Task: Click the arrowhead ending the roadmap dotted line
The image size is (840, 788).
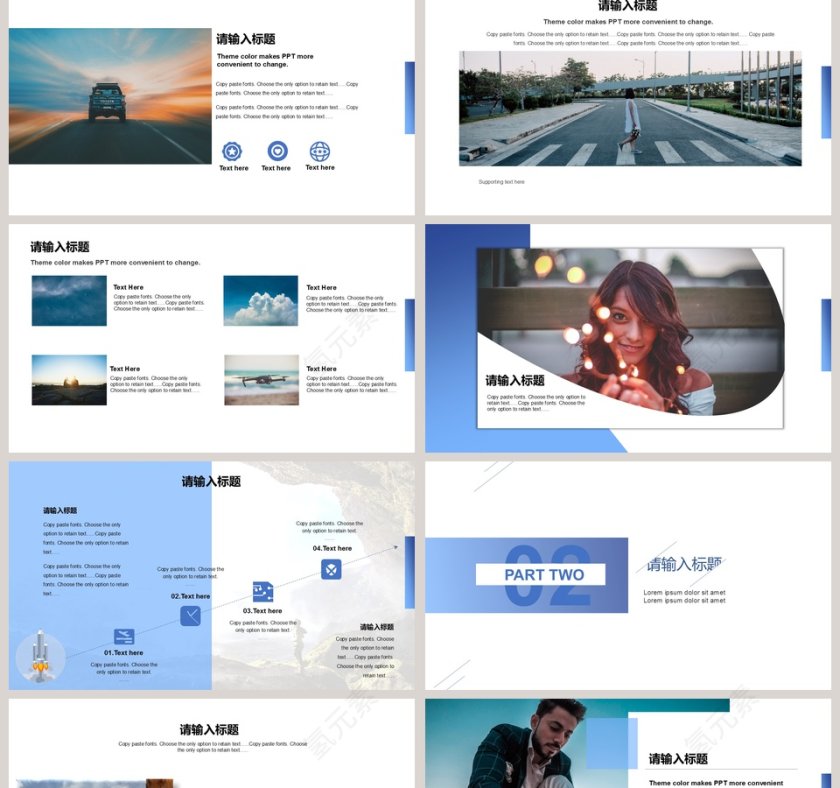Action: coord(408,546)
